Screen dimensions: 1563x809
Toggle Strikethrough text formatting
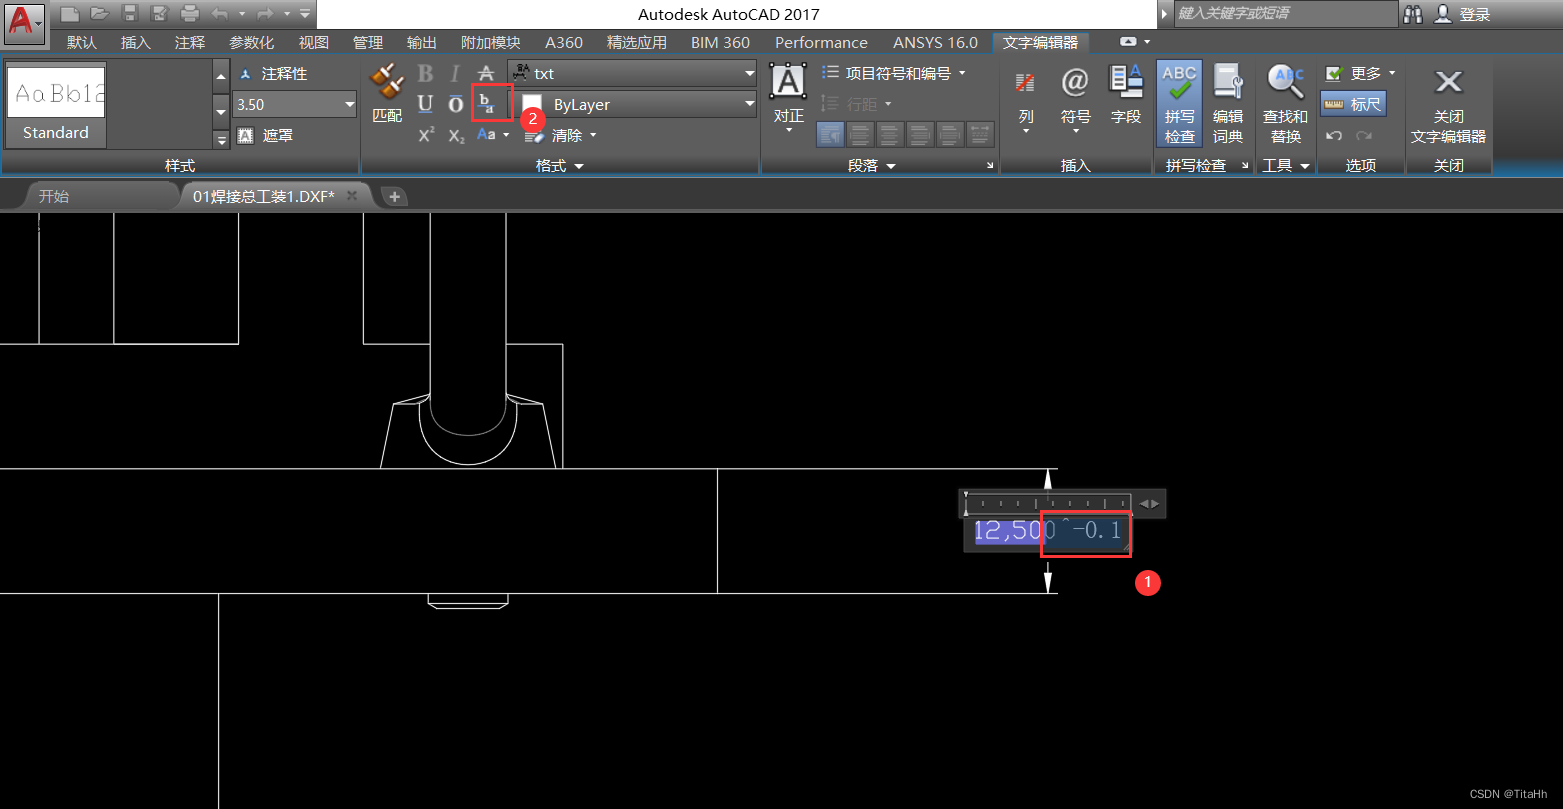coord(486,73)
